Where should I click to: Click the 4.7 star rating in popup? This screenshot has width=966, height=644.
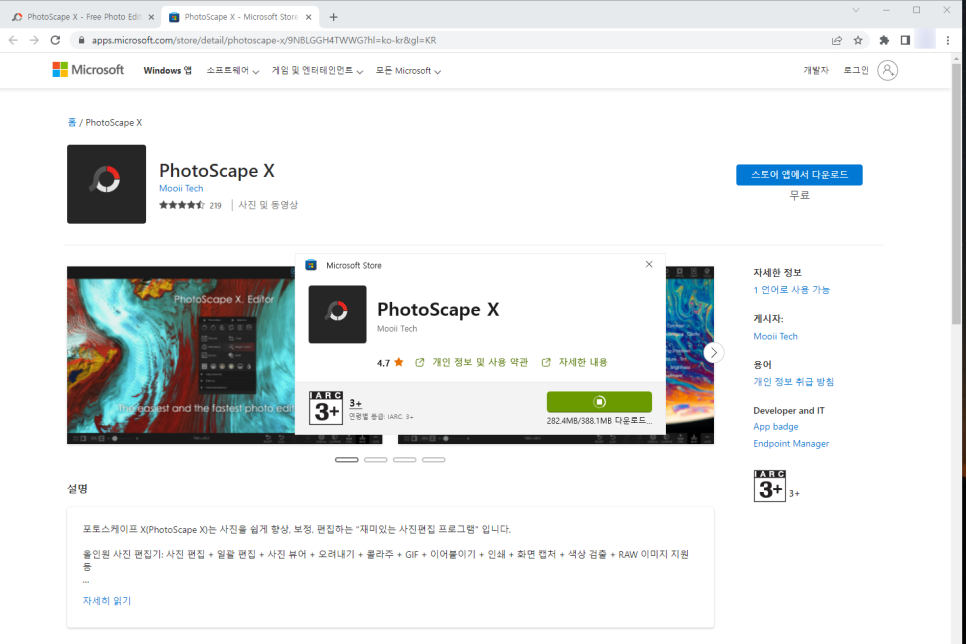pos(390,362)
